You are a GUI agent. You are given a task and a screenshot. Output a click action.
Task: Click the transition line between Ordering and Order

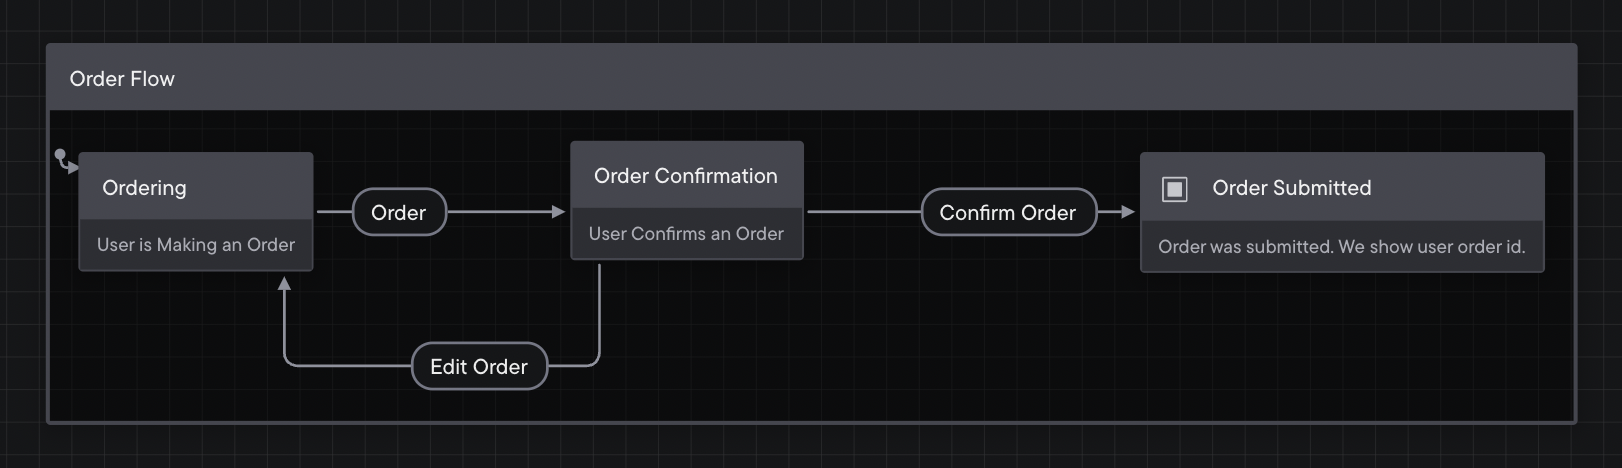point(334,212)
